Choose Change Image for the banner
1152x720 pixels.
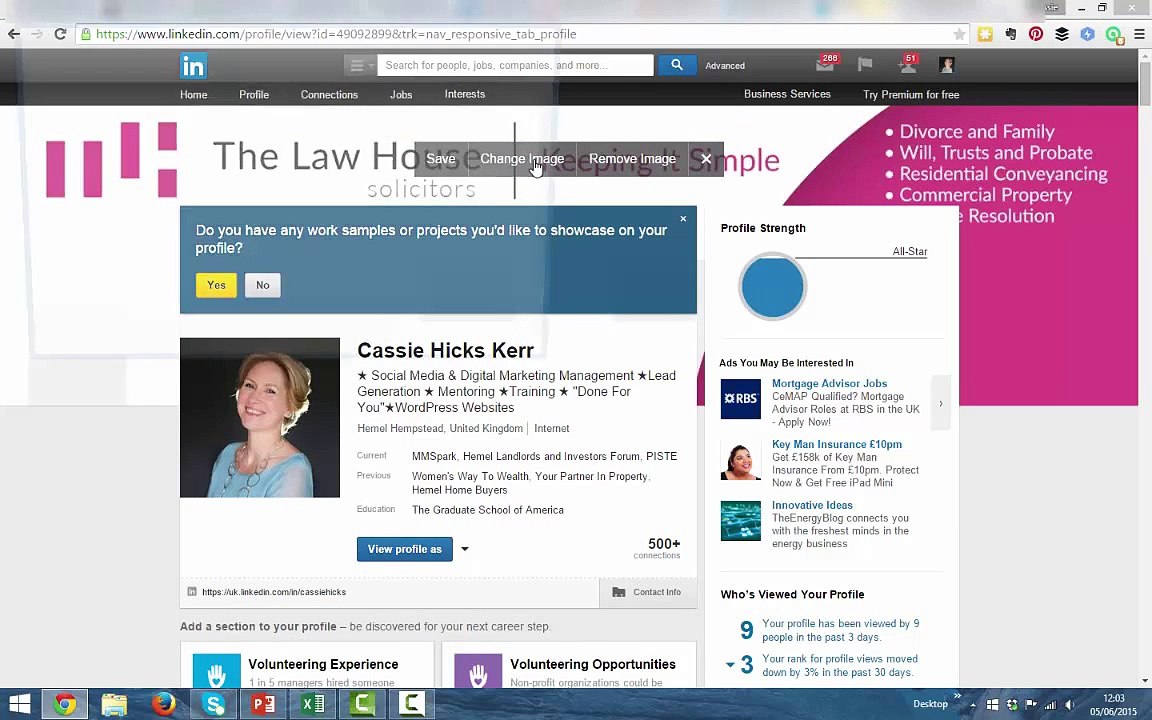(522, 159)
